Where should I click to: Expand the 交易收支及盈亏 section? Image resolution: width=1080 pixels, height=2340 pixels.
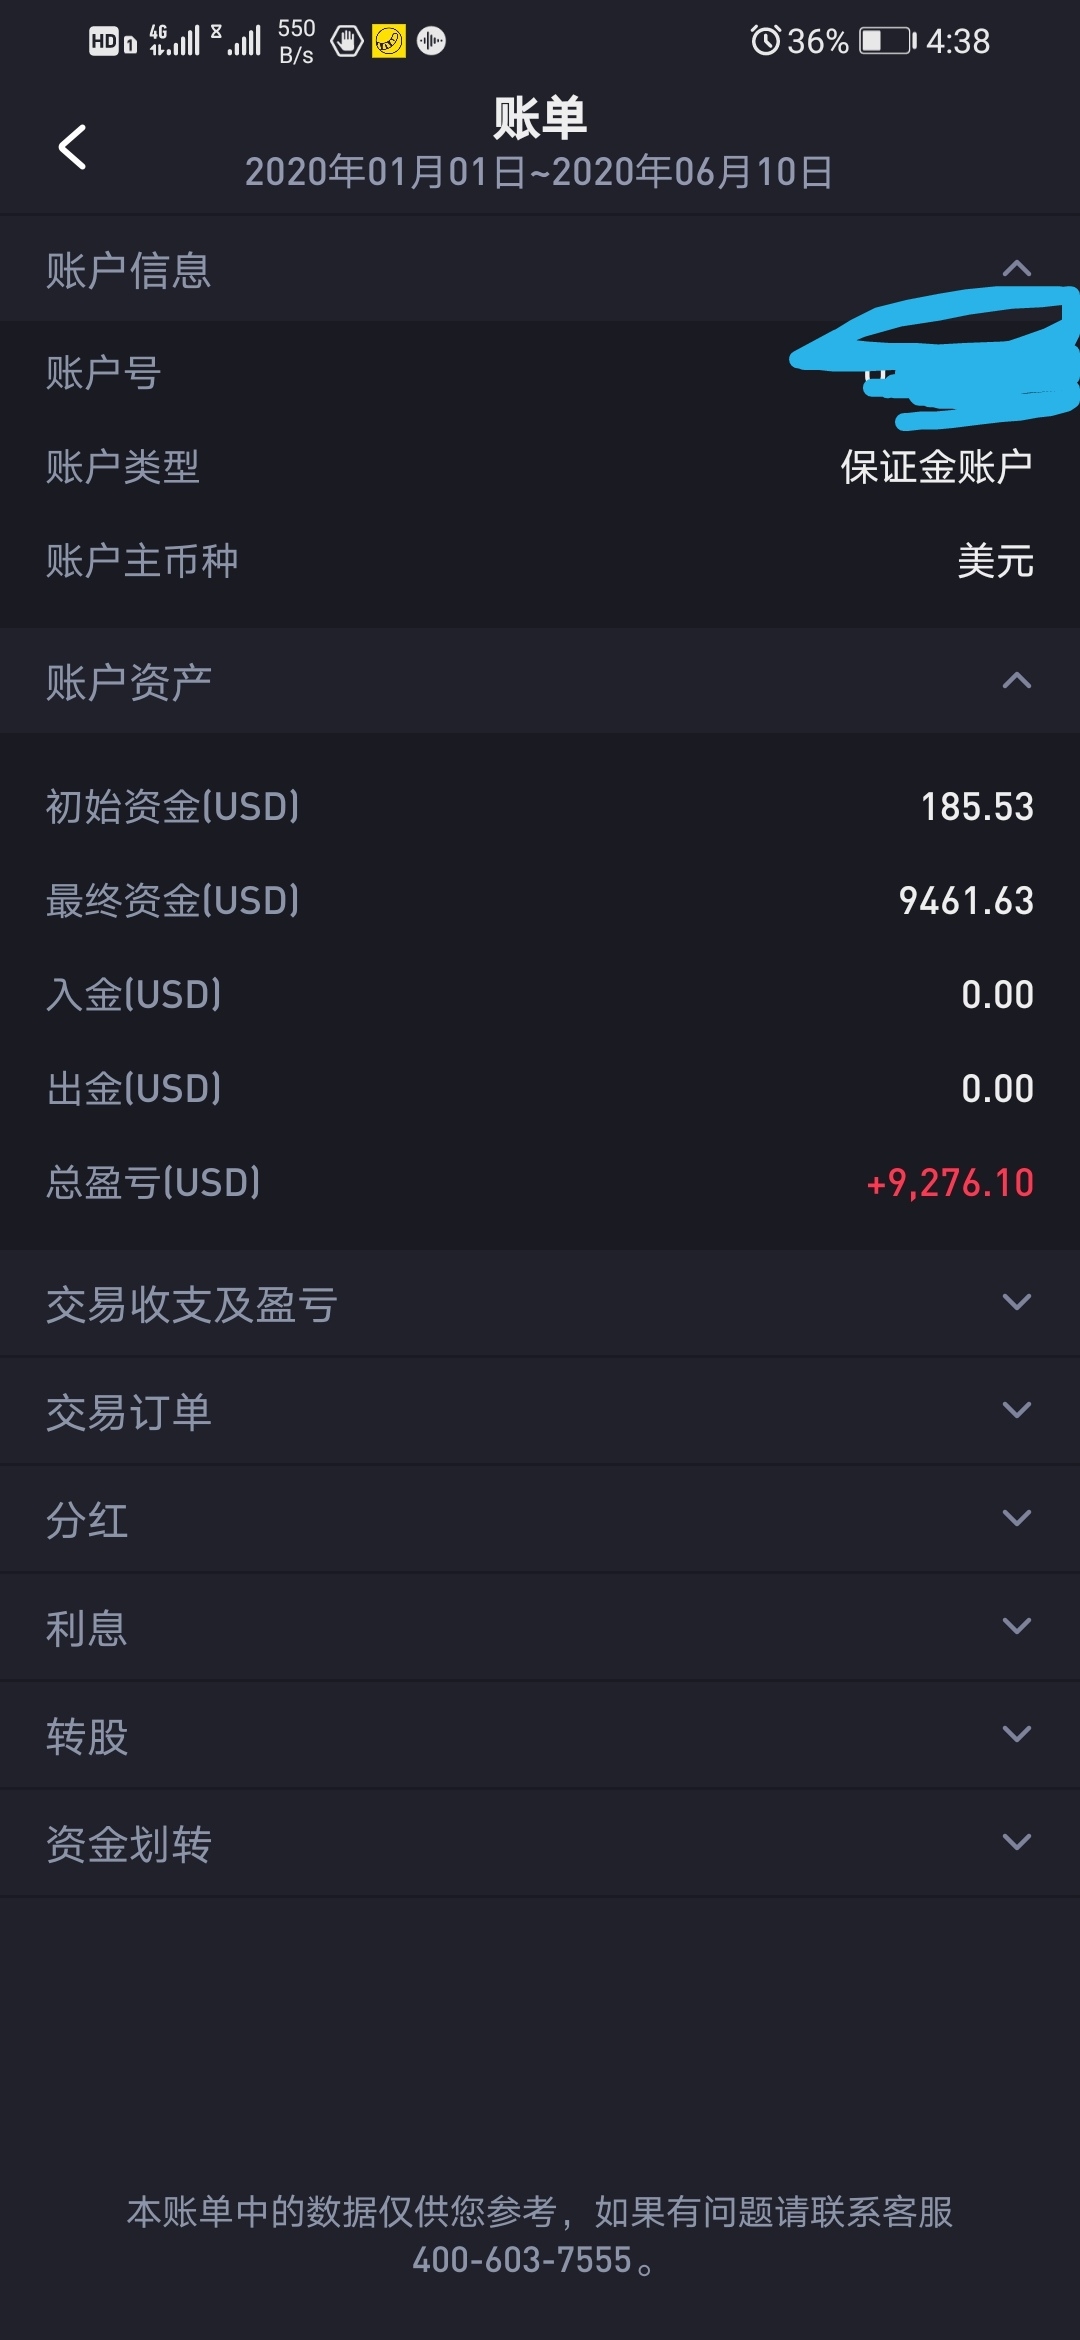click(540, 1303)
